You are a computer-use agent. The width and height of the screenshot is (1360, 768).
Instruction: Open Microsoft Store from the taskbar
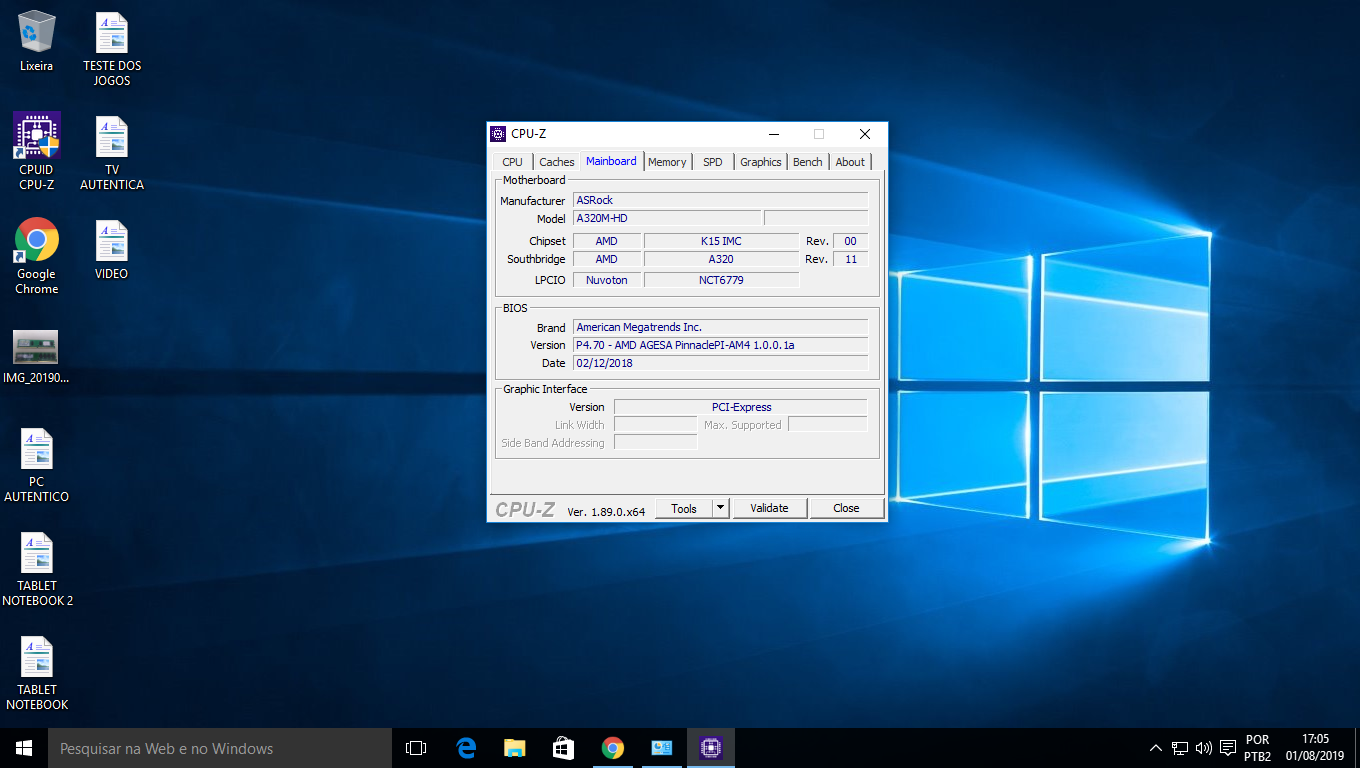564,748
